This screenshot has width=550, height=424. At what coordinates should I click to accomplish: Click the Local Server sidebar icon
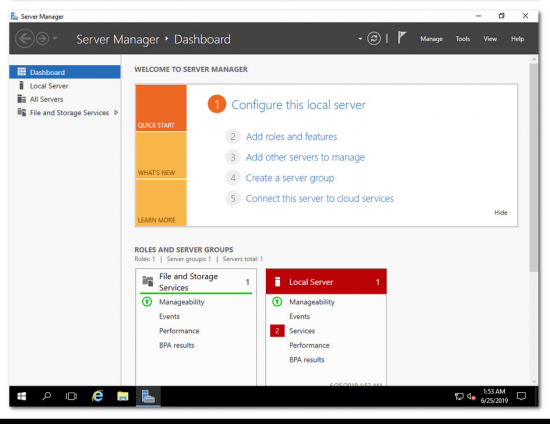[x=21, y=85]
